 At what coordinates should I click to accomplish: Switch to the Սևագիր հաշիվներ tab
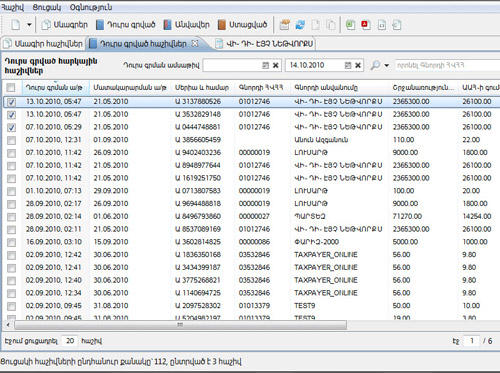43,44
